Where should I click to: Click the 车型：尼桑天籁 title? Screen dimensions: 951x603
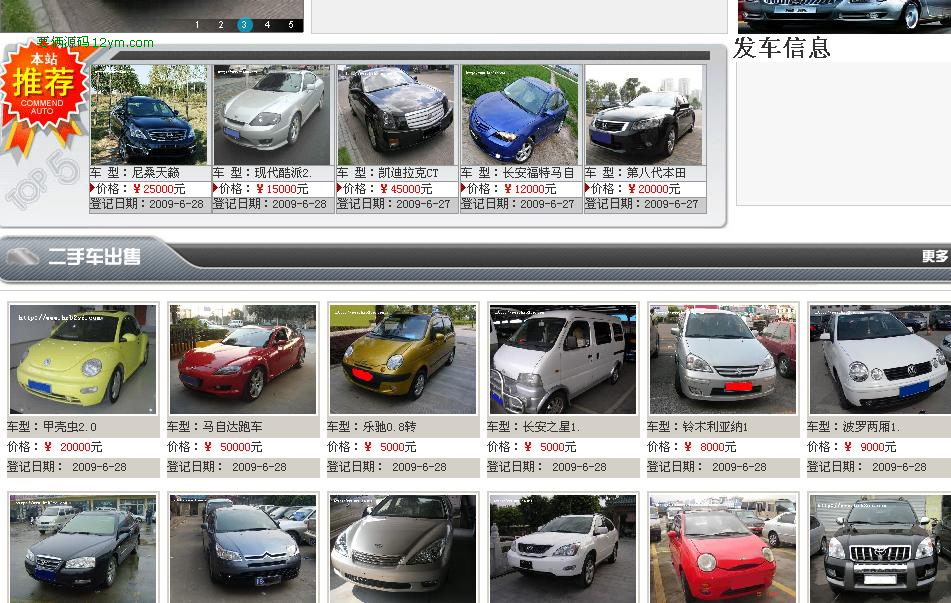(135, 173)
